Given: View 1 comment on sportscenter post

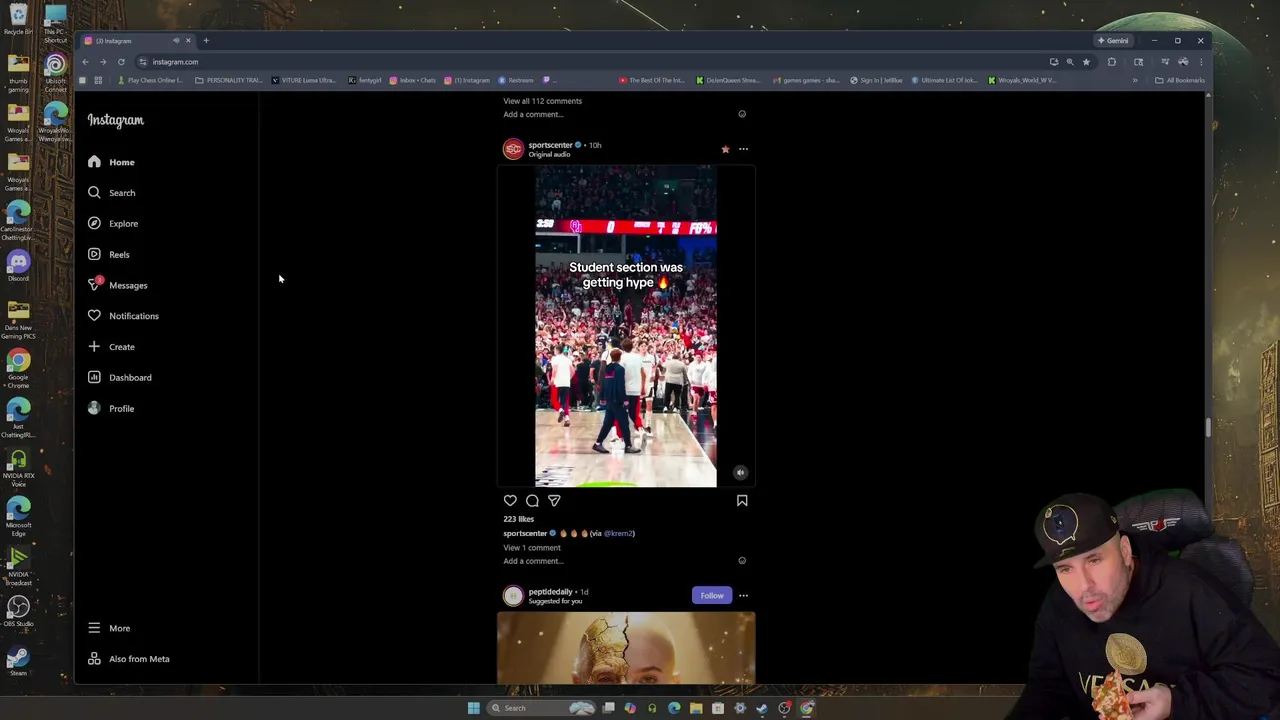Looking at the screenshot, I should pos(532,548).
